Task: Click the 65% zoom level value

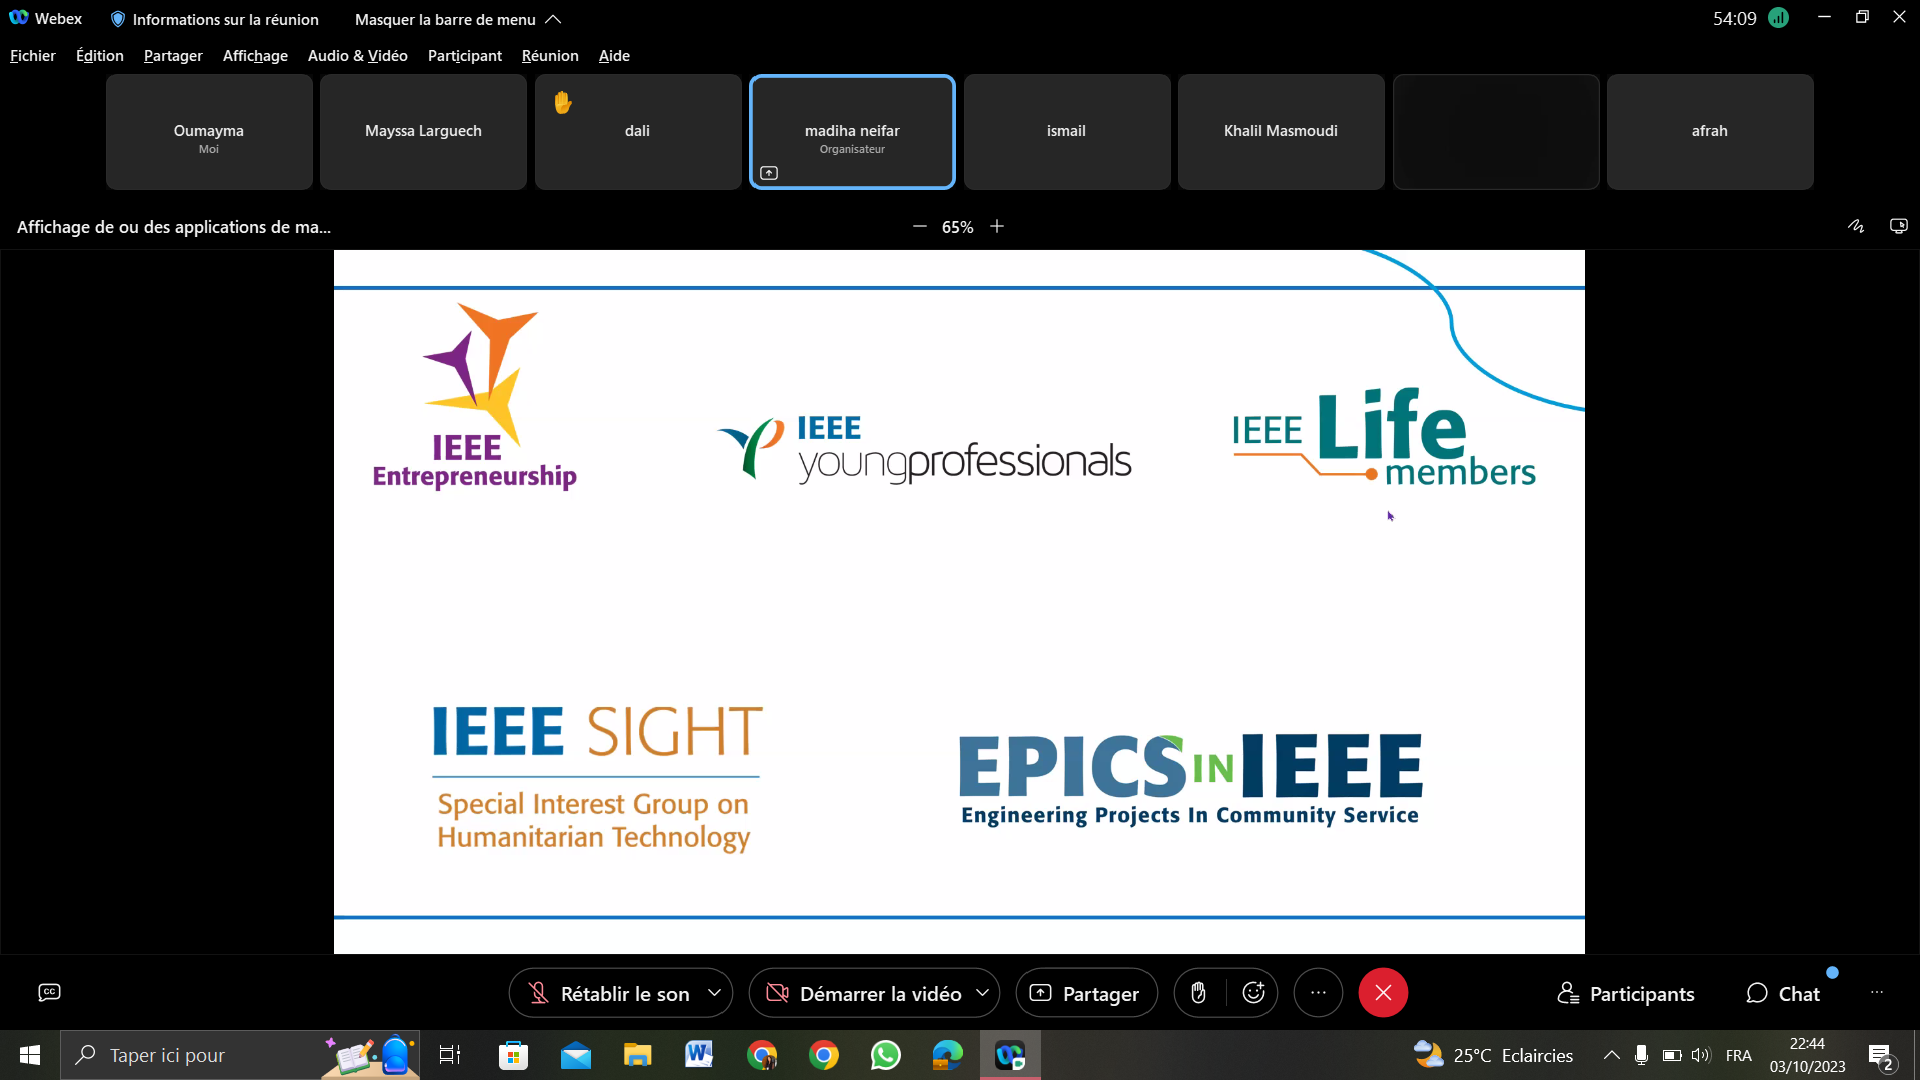Action: click(x=958, y=227)
